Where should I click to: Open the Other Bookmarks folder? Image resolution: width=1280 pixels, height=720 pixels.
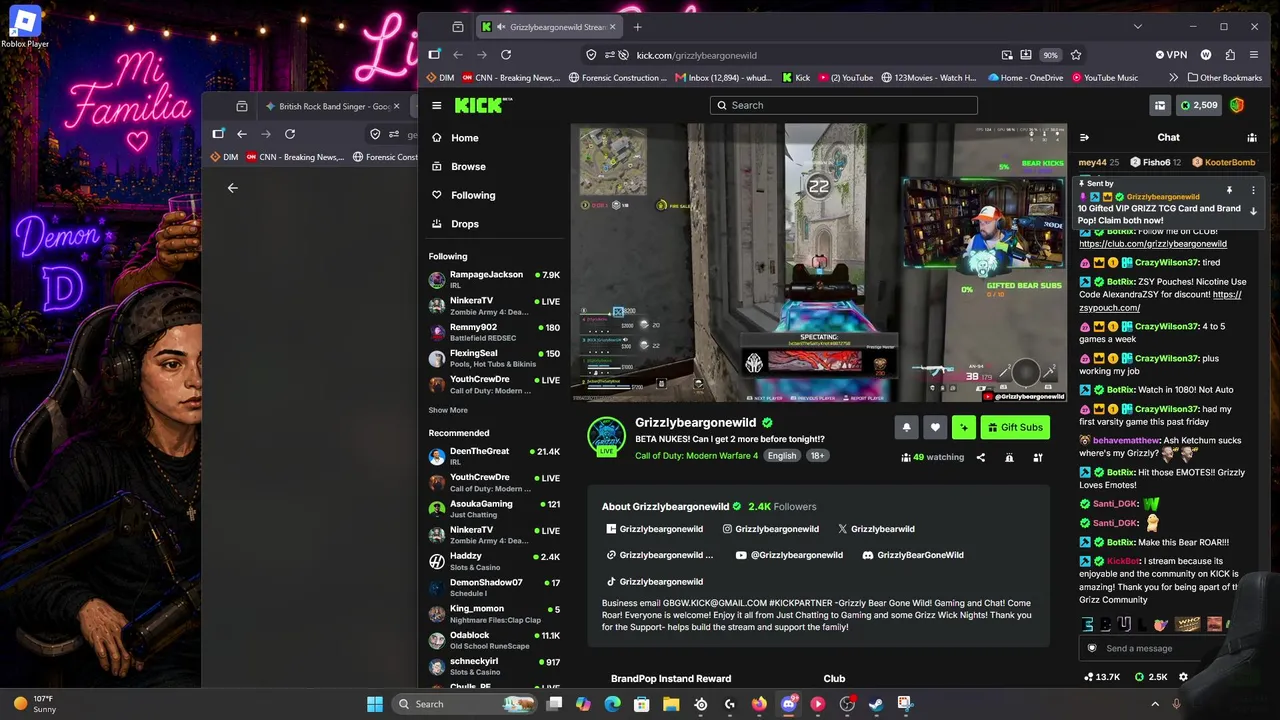(x=1225, y=78)
